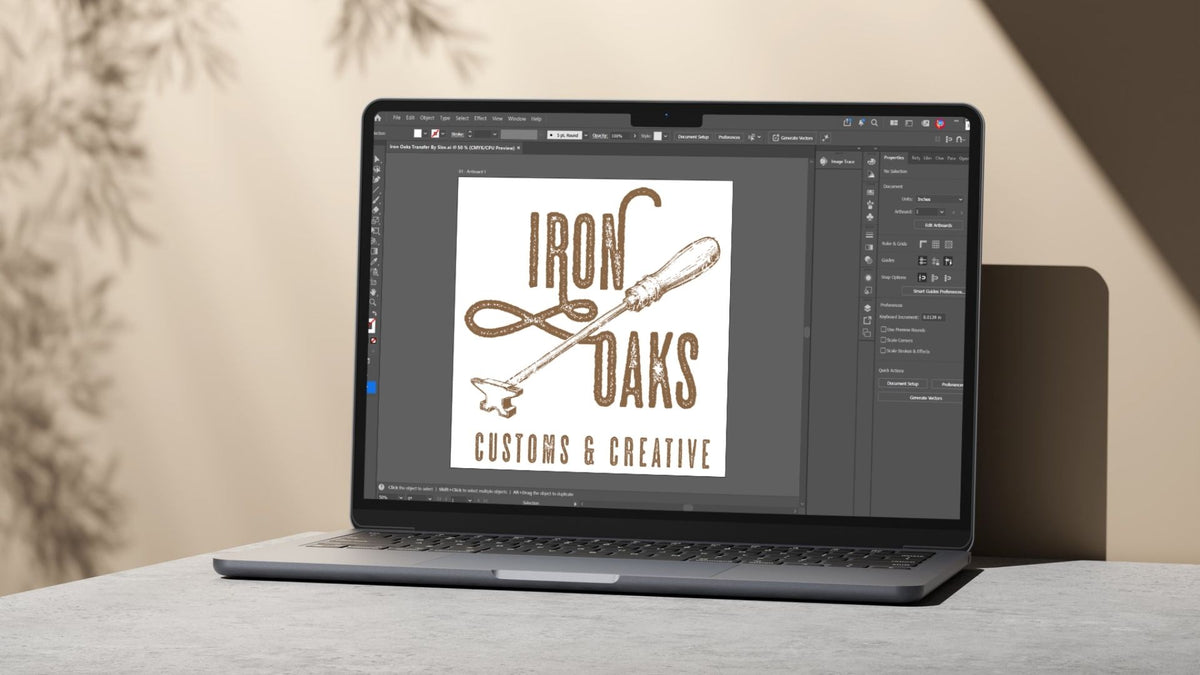Viewport: 1200px width, 675px height.
Task: Open the Units dropdown showing Inches
Action: click(939, 199)
